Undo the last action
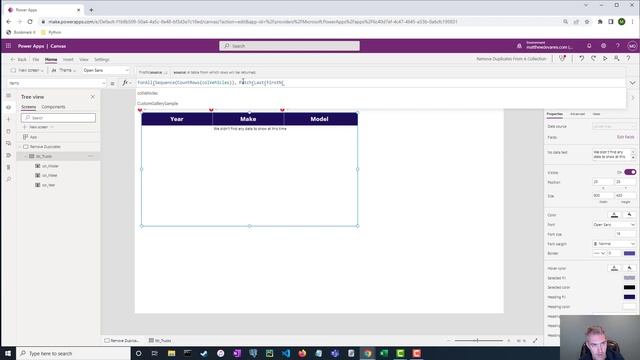The image size is (640, 360). [582, 59]
